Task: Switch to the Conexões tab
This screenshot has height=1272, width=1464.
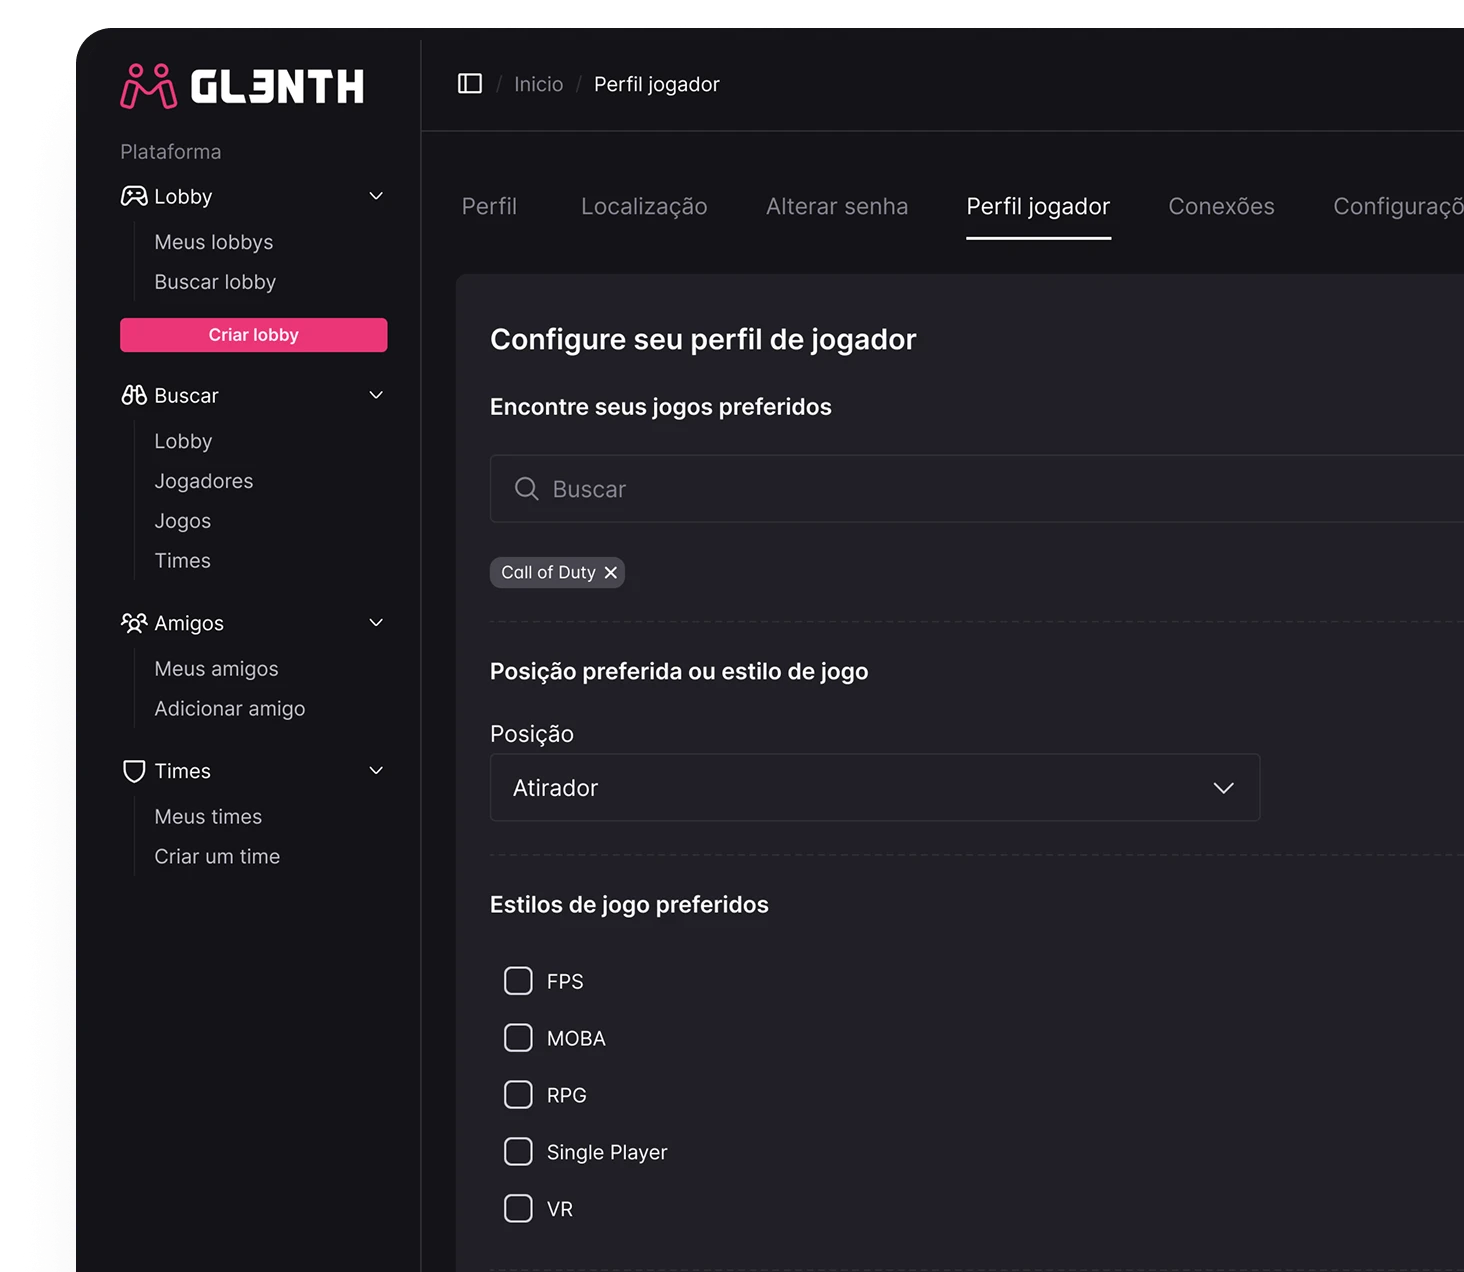Action: [1221, 207]
